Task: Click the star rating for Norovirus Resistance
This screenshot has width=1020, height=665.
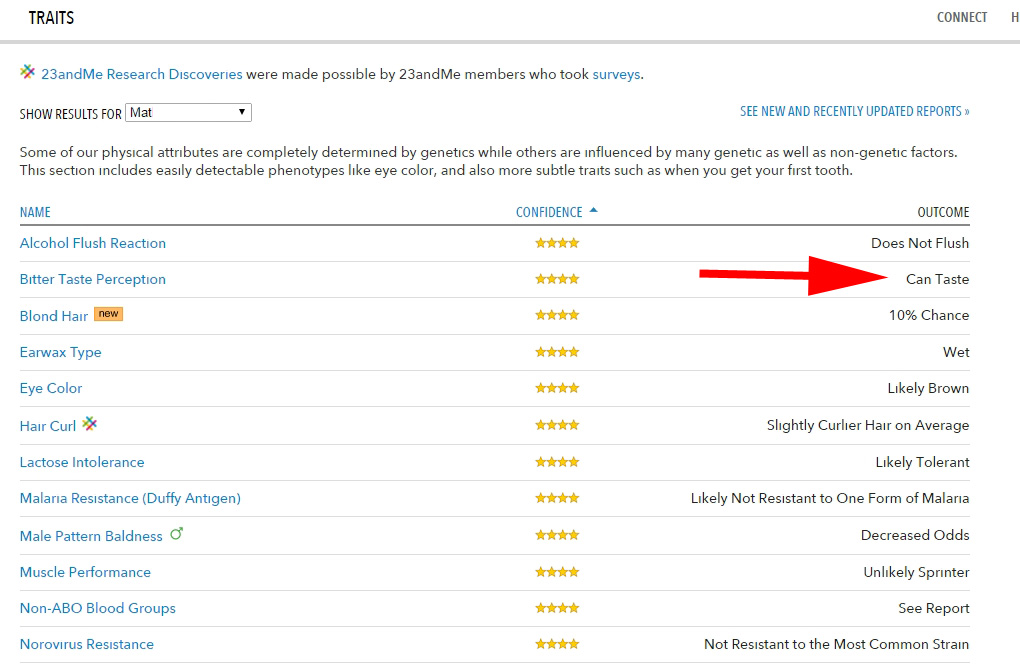Action: (557, 644)
